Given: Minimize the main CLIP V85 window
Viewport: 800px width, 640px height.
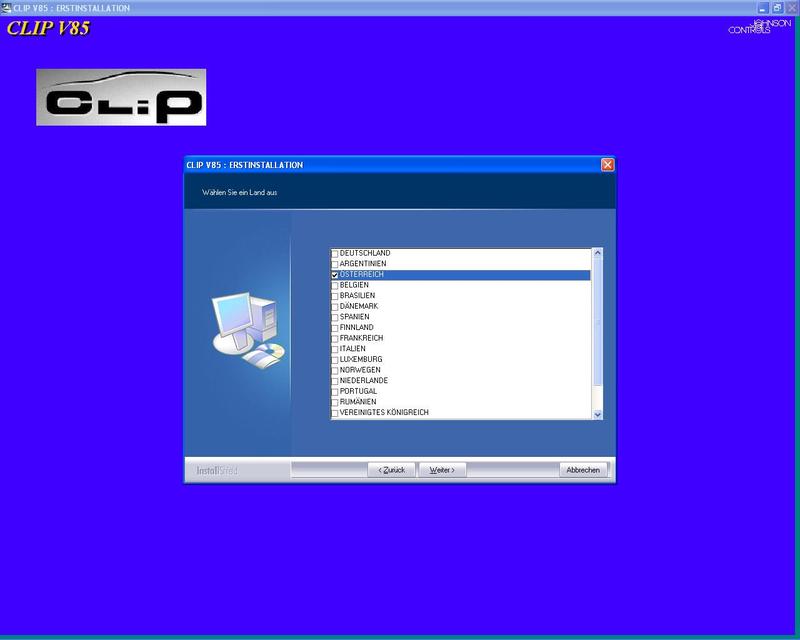Looking at the screenshot, I should click(x=763, y=7).
